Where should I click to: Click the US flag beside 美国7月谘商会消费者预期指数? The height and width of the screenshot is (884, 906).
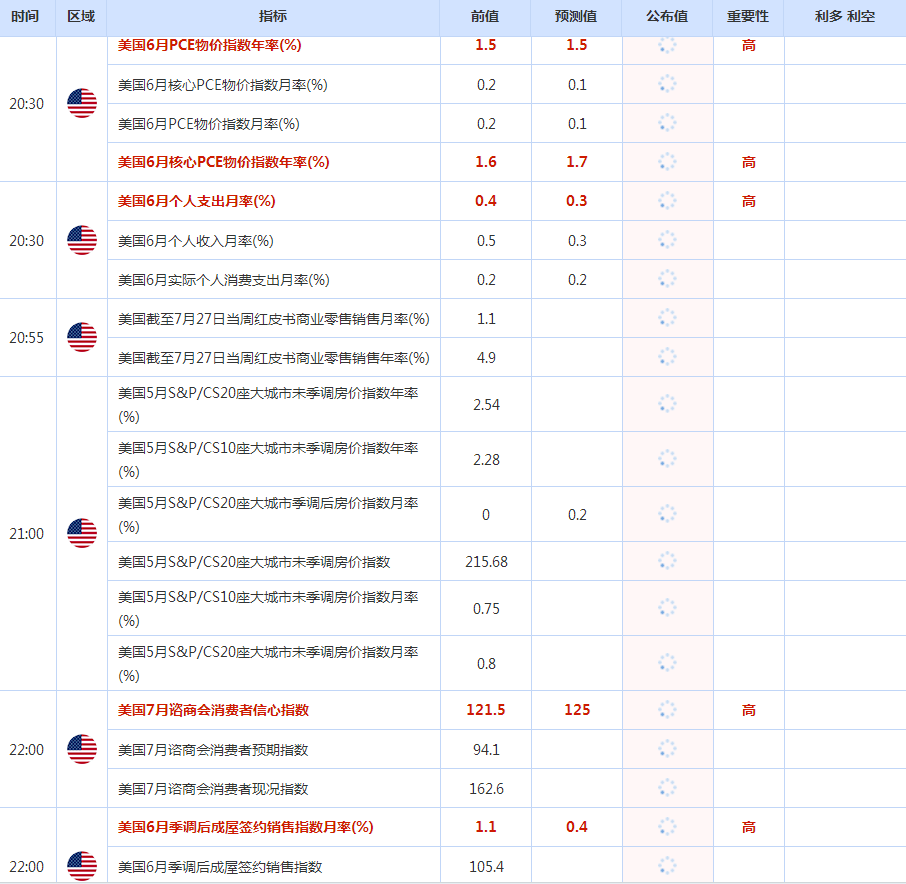coord(82,749)
